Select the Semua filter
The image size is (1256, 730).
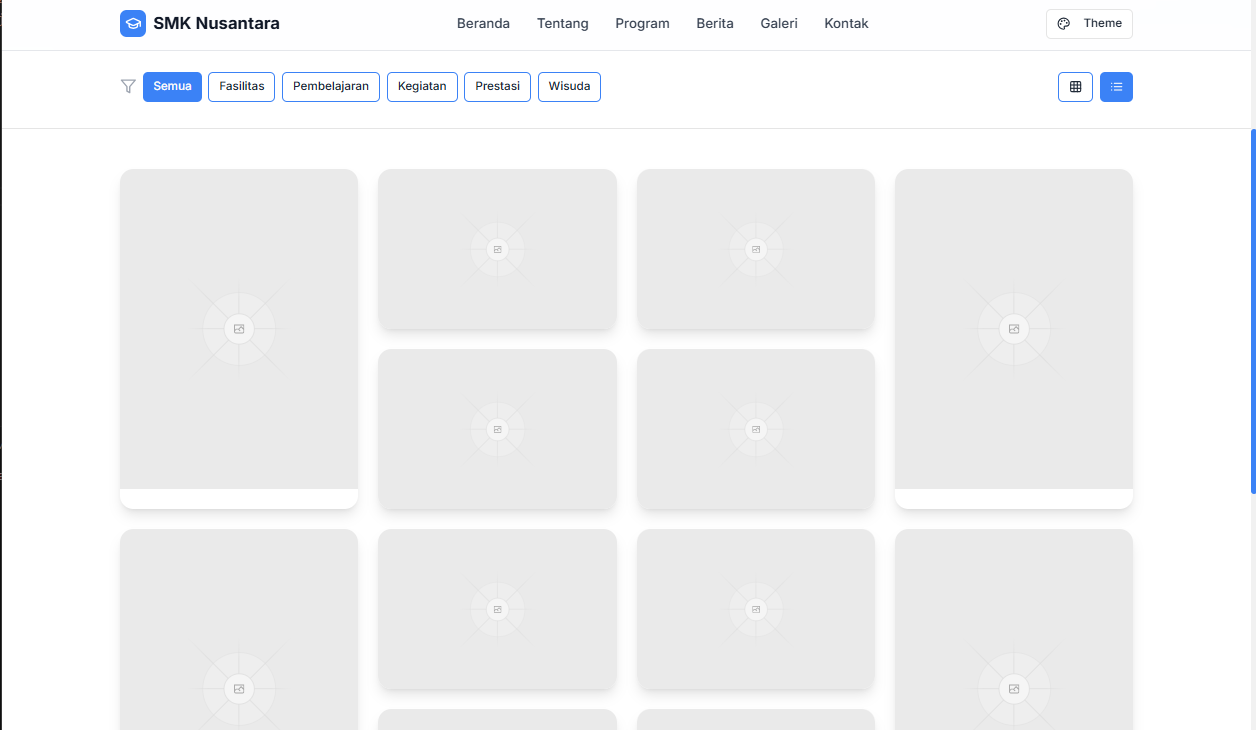tap(172, 87)
